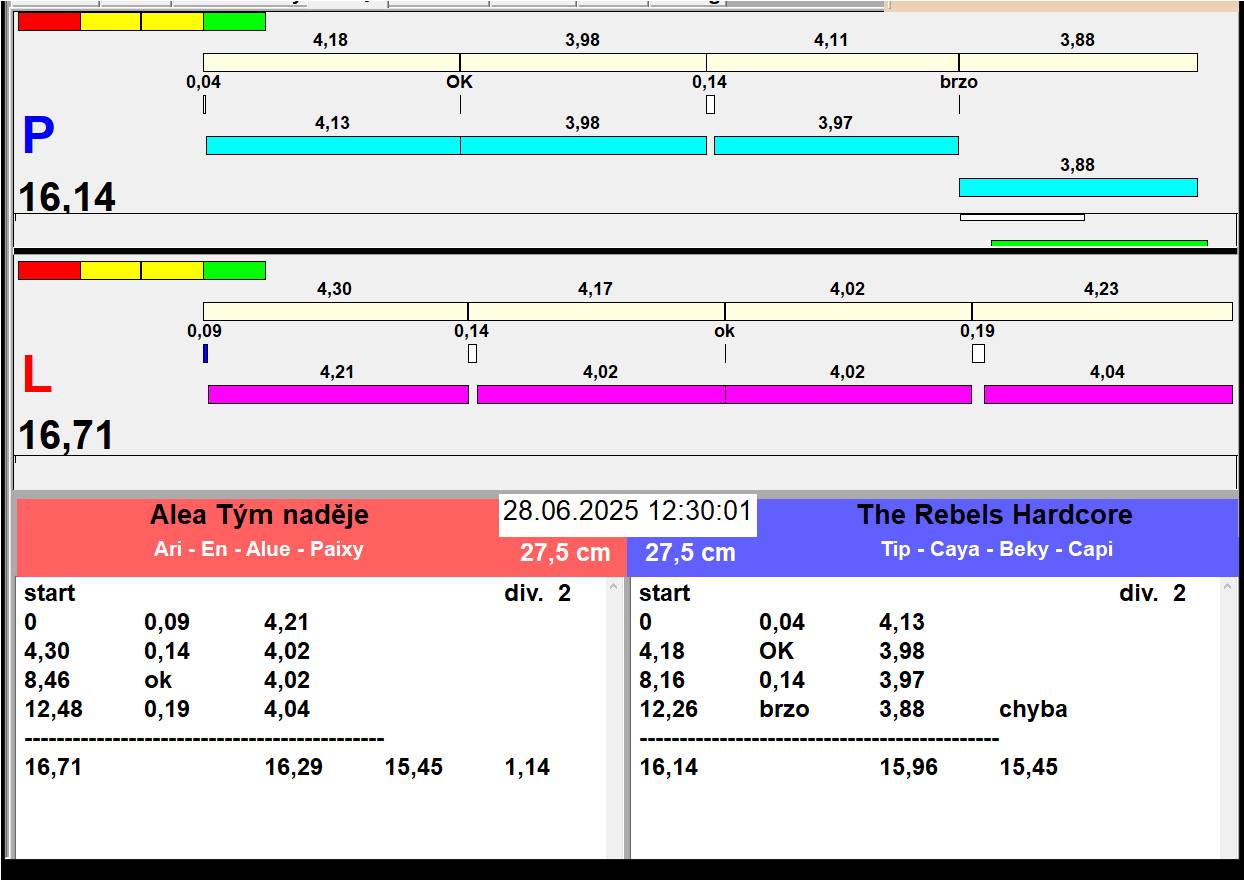Click the chyba entry in Rebels results

1033,710
